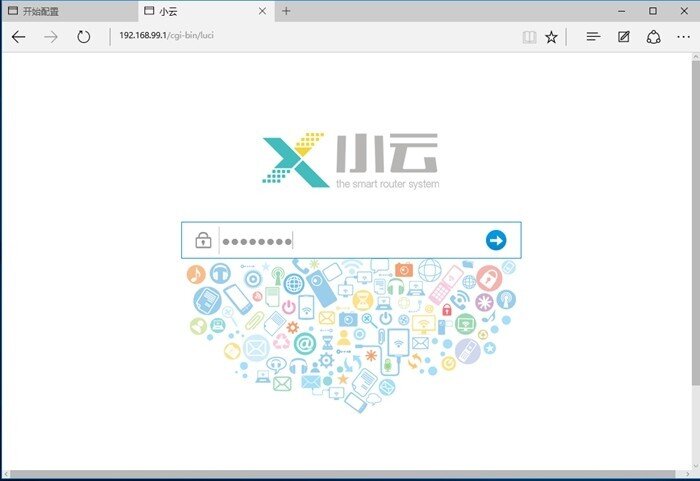Add page to favorites with star icon
This screenshot has height=481, width=700.
pyautogui.click(x=551, y=37)
